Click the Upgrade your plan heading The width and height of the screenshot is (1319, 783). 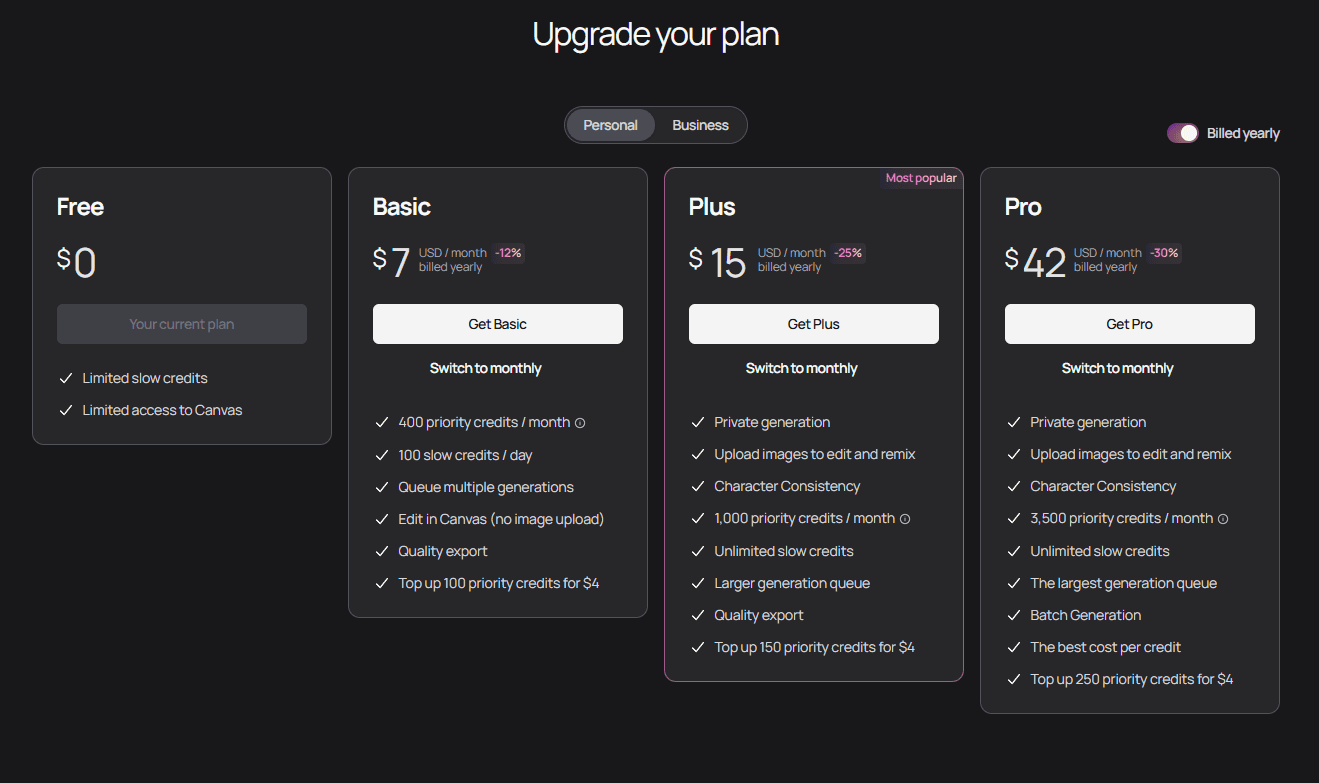(656, 35)
